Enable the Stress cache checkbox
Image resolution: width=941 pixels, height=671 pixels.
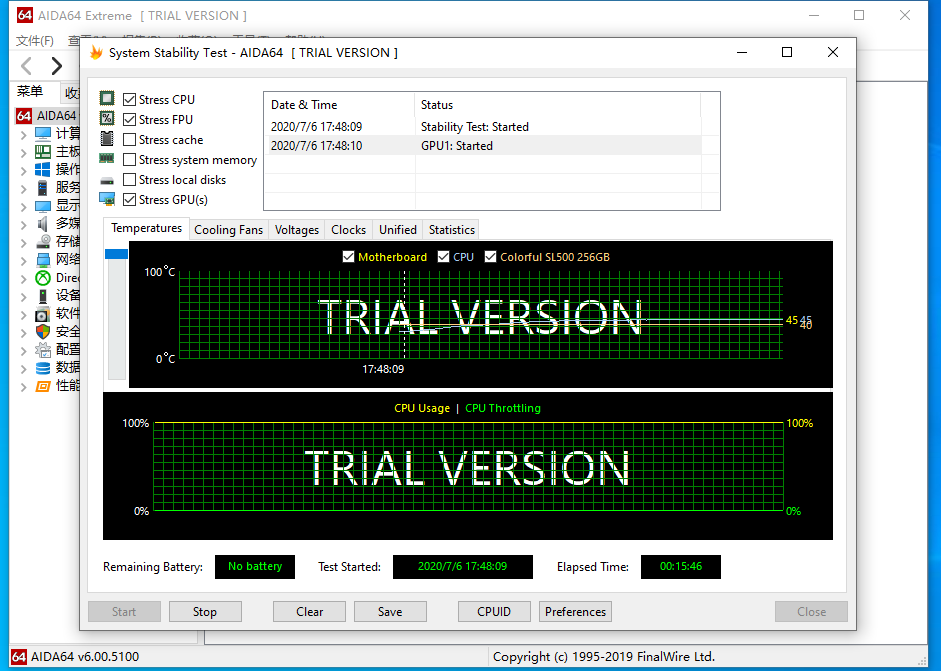pyautogui.click(x=129, y=140)
